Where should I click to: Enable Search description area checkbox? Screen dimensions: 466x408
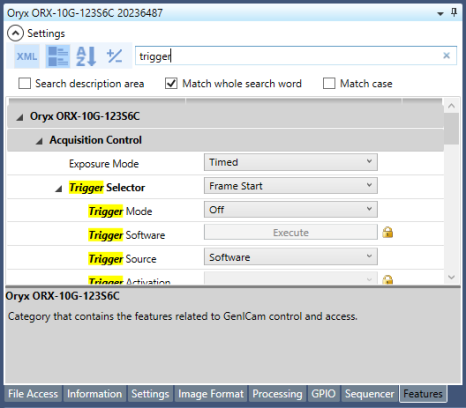click(x=24, y=83)
